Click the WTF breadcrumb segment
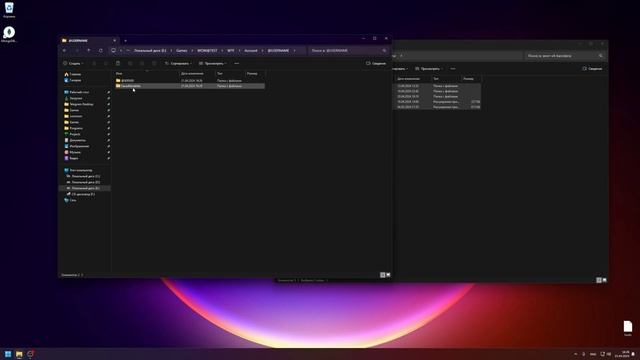Screen dimensions: 640x360 point(231,51)
